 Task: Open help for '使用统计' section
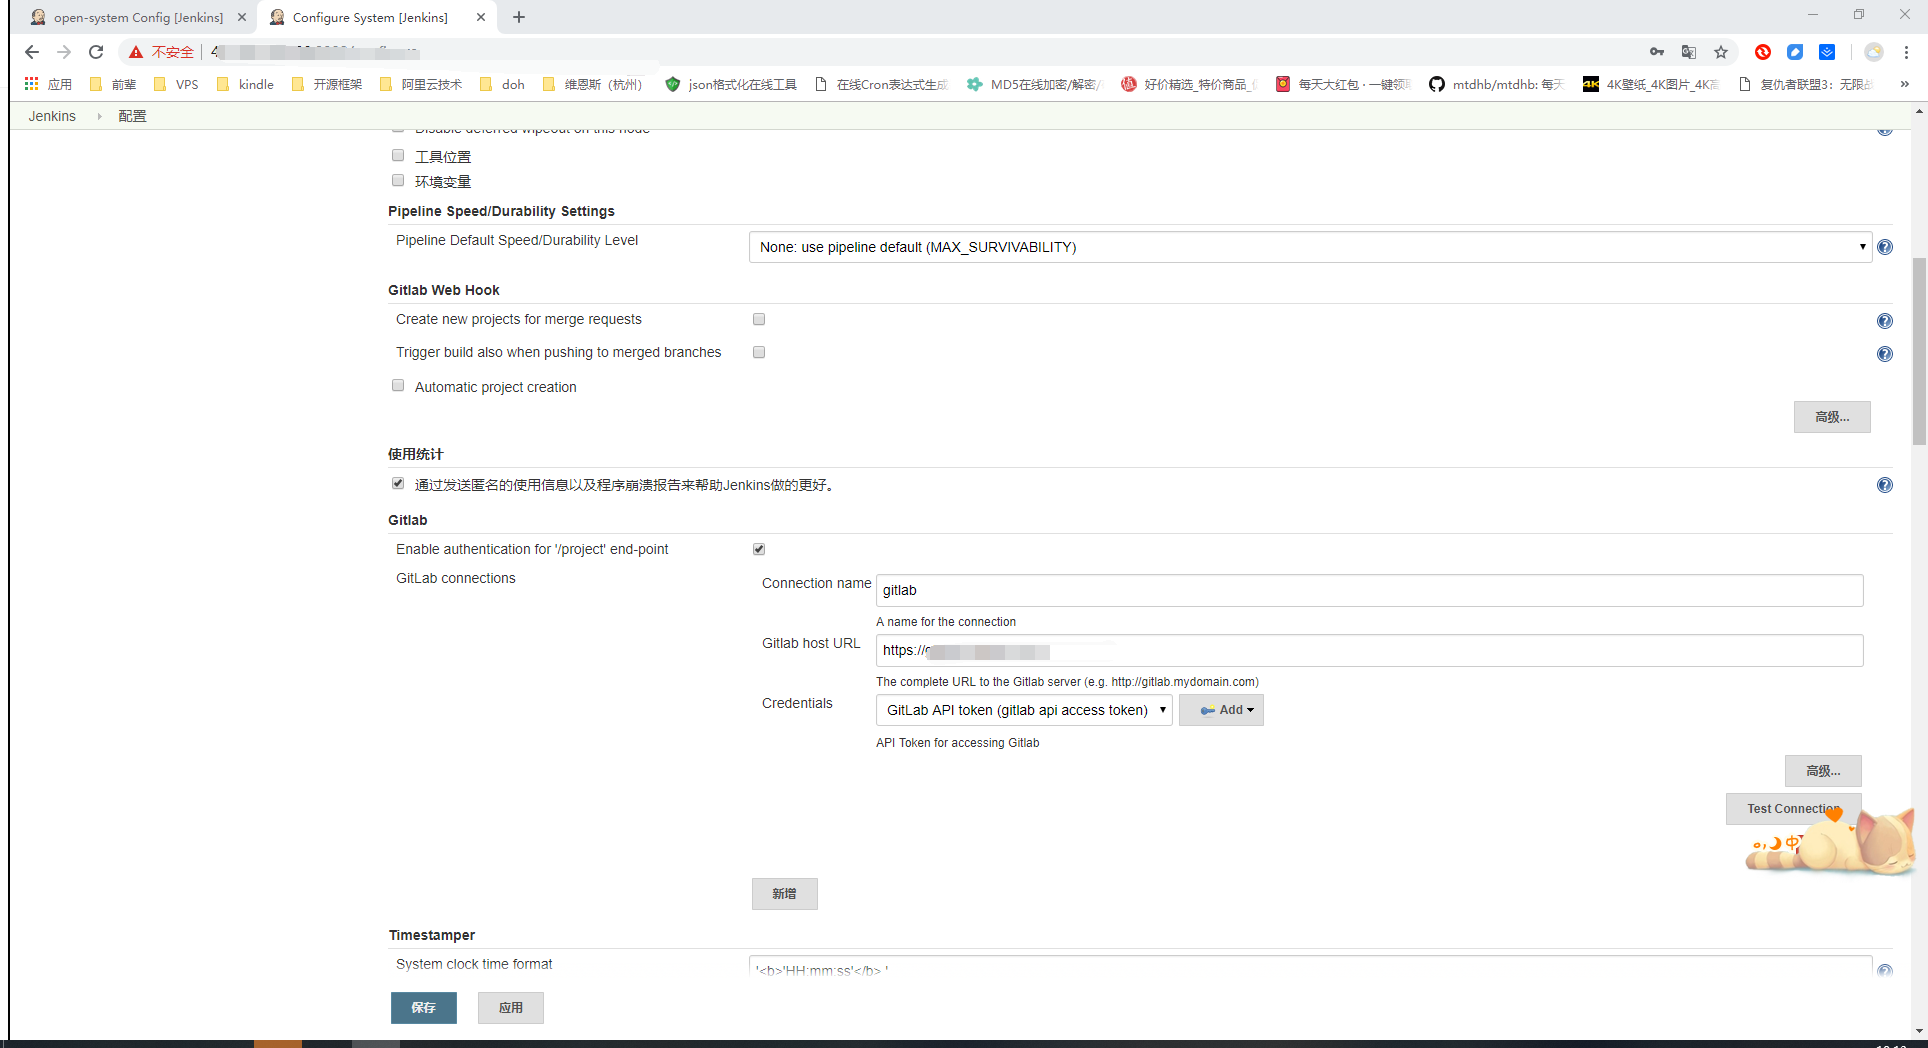[1885, 485]
